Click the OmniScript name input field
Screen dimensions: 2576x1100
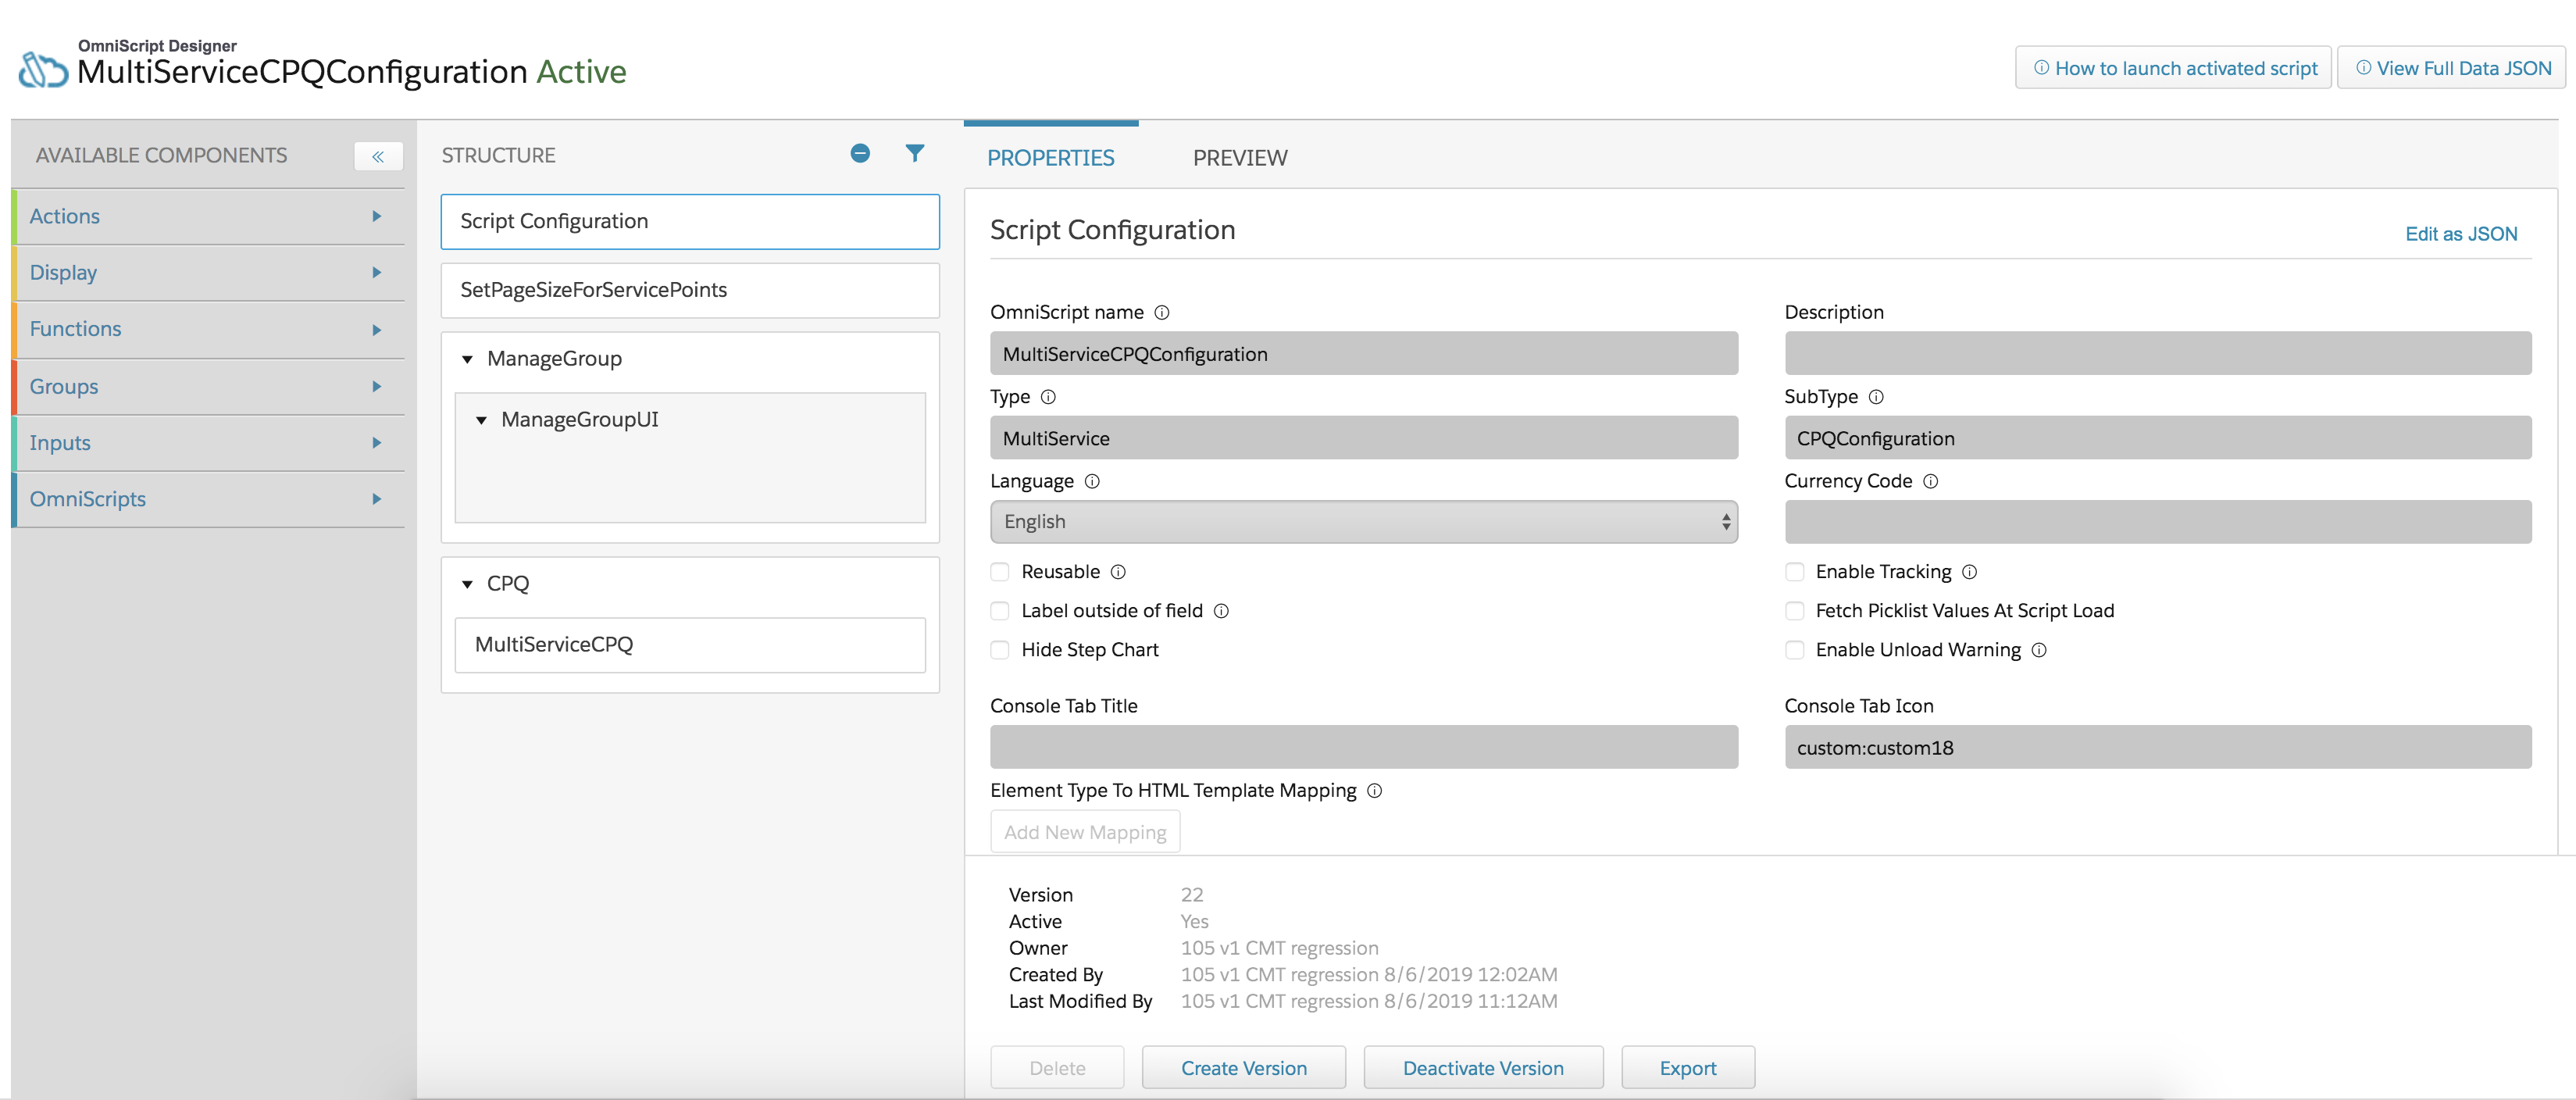(1363, 354)
